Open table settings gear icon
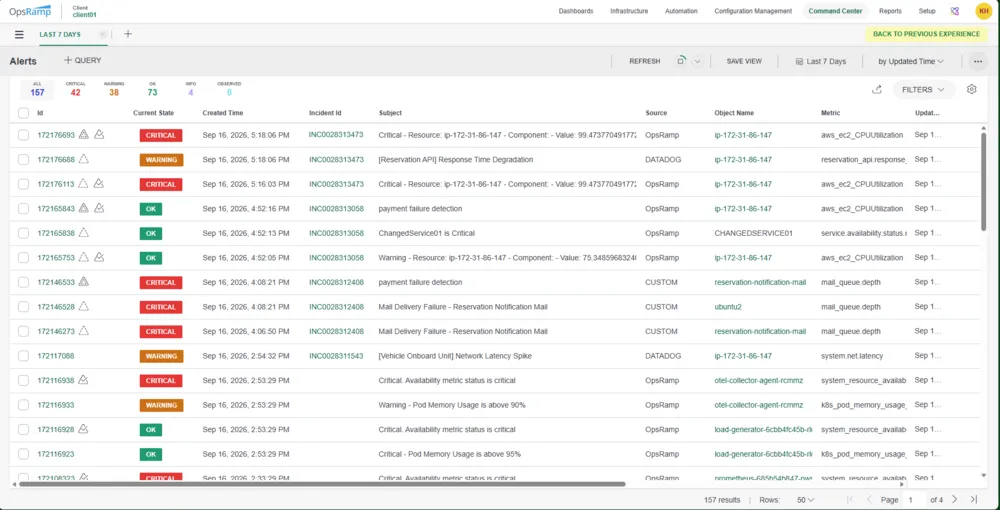The width and height of the screenshot is (1000, 510). [971, 89]
